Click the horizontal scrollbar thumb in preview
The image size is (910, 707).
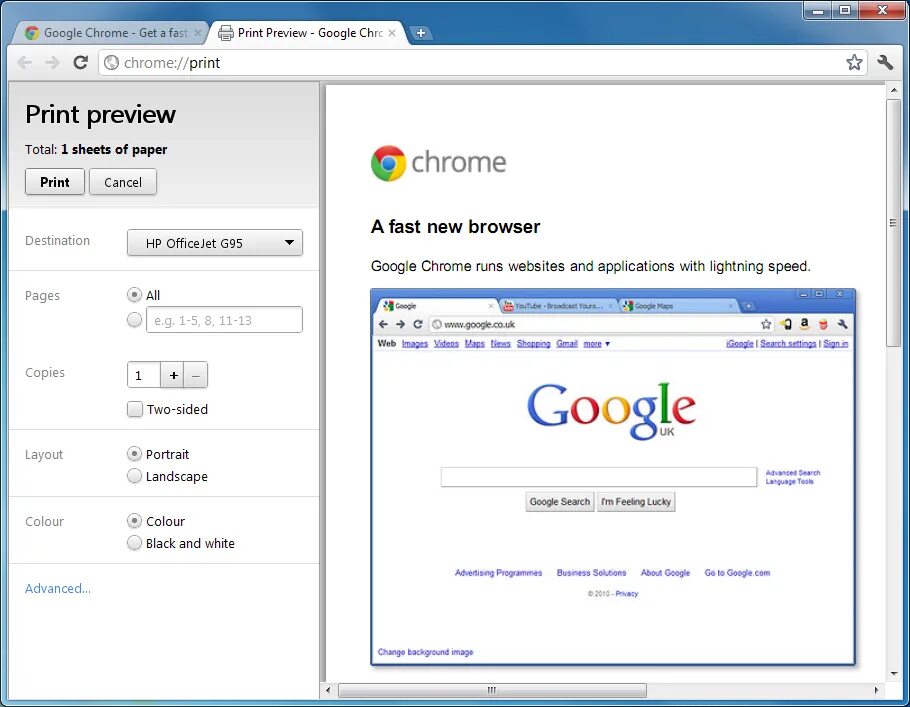tap(492, 690)
